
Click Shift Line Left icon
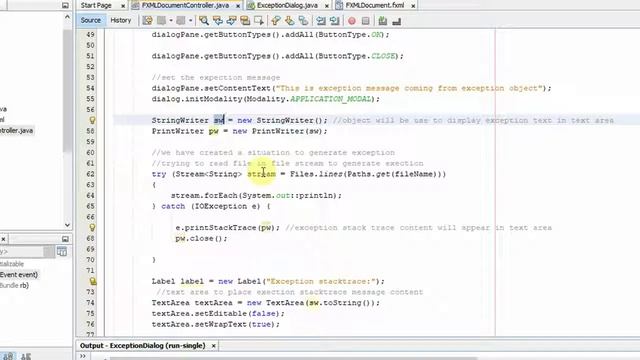point(321,20)
